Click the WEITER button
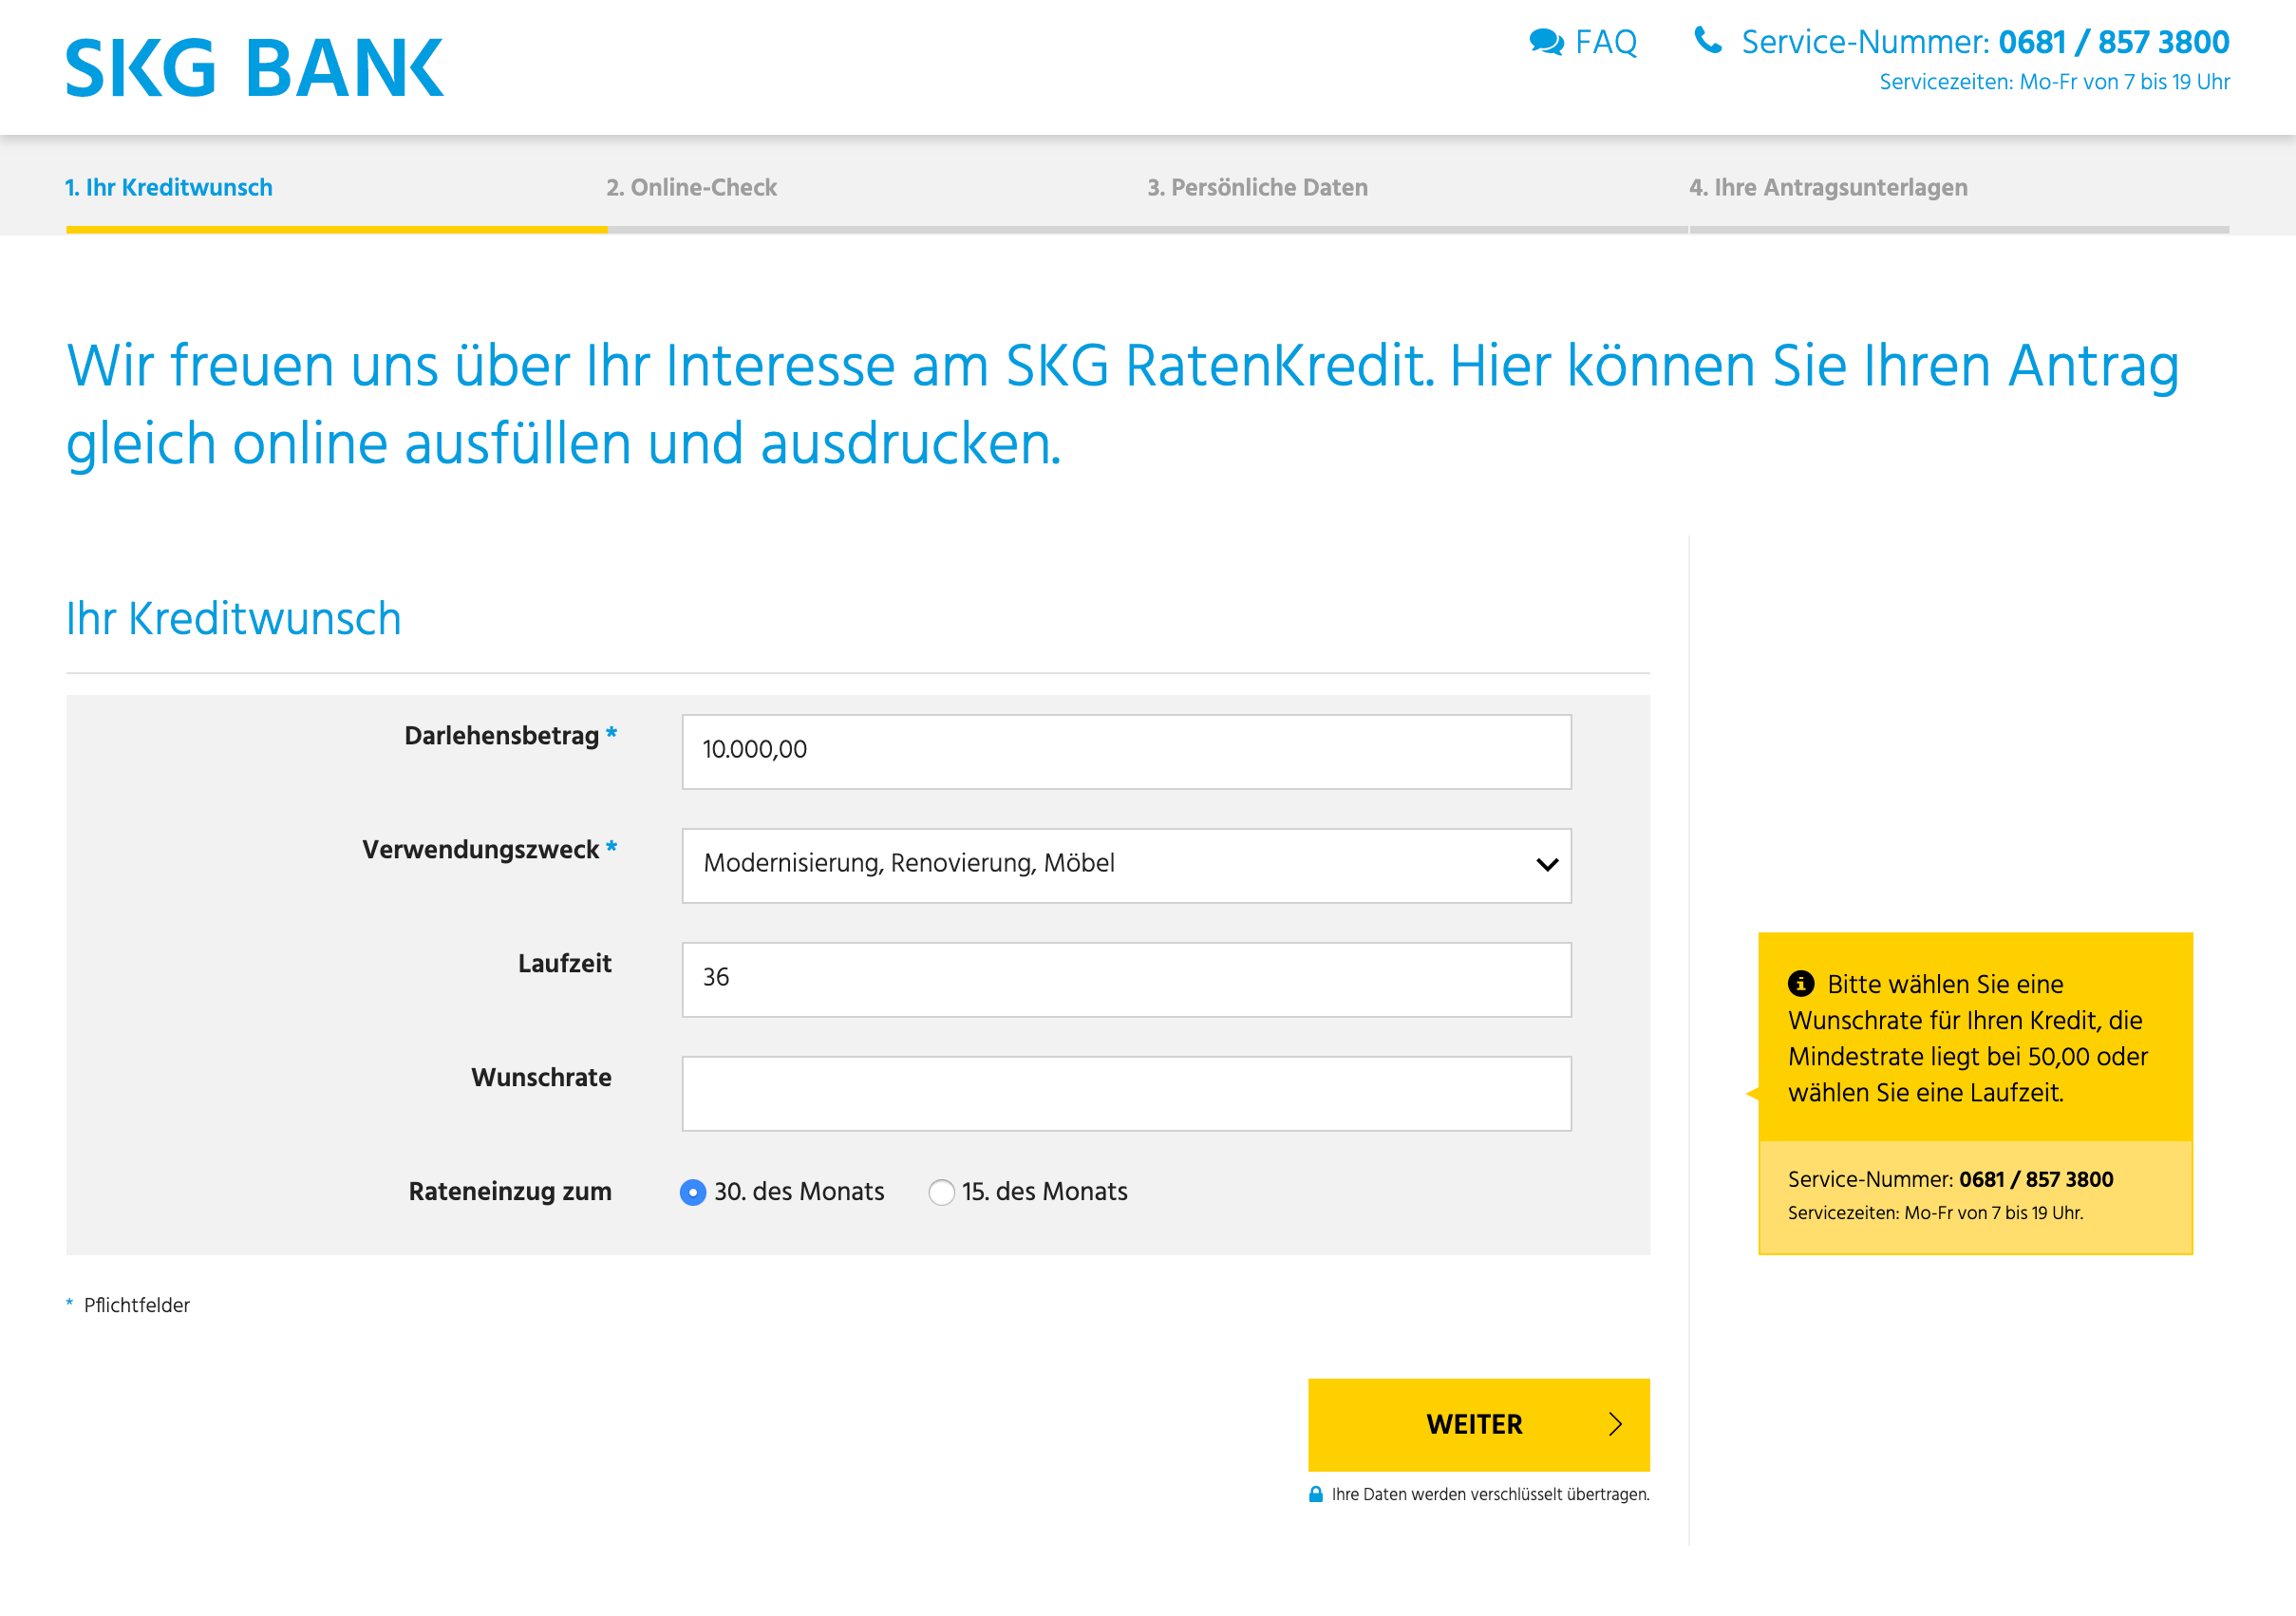Screen dimensions: 2296x1616 (x=1478, y=1424)
